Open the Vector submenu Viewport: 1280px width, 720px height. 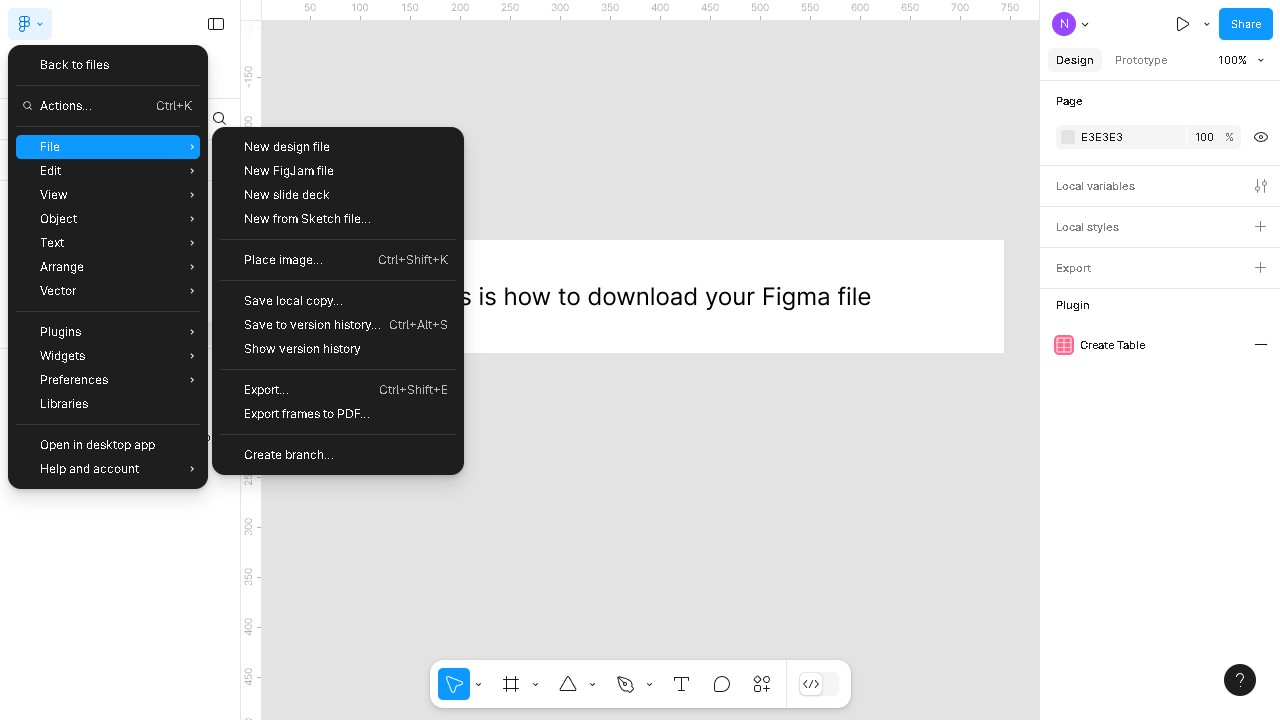pyautogui.click(x=108, y=291)
